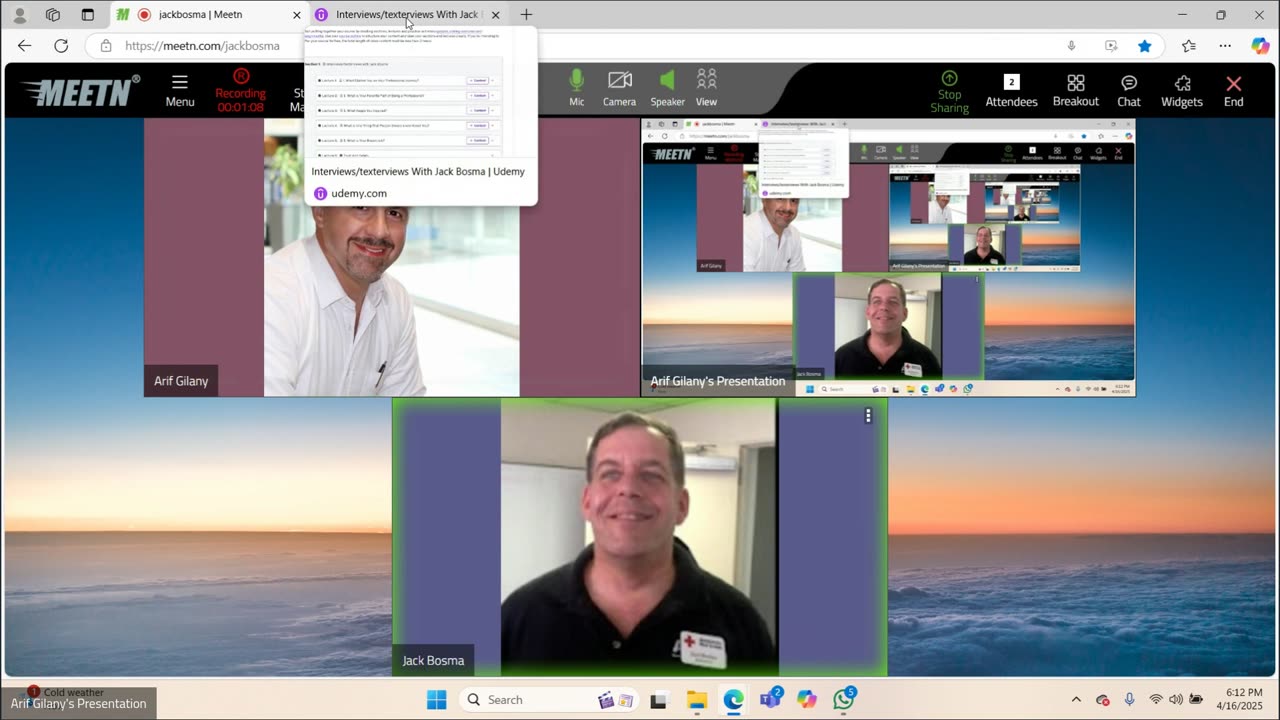1280x720 pixels.
Task: Click the microphone in-use icon in address bar
Action: tap(1071, 46)
